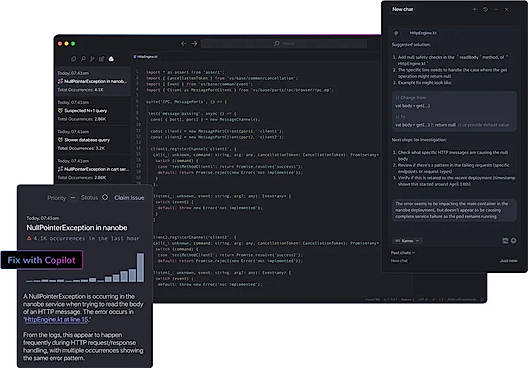Expand the 'Past chats' dropdown
Image resolution: width=528 pixels, height=368 pixels.
(403, 253)
